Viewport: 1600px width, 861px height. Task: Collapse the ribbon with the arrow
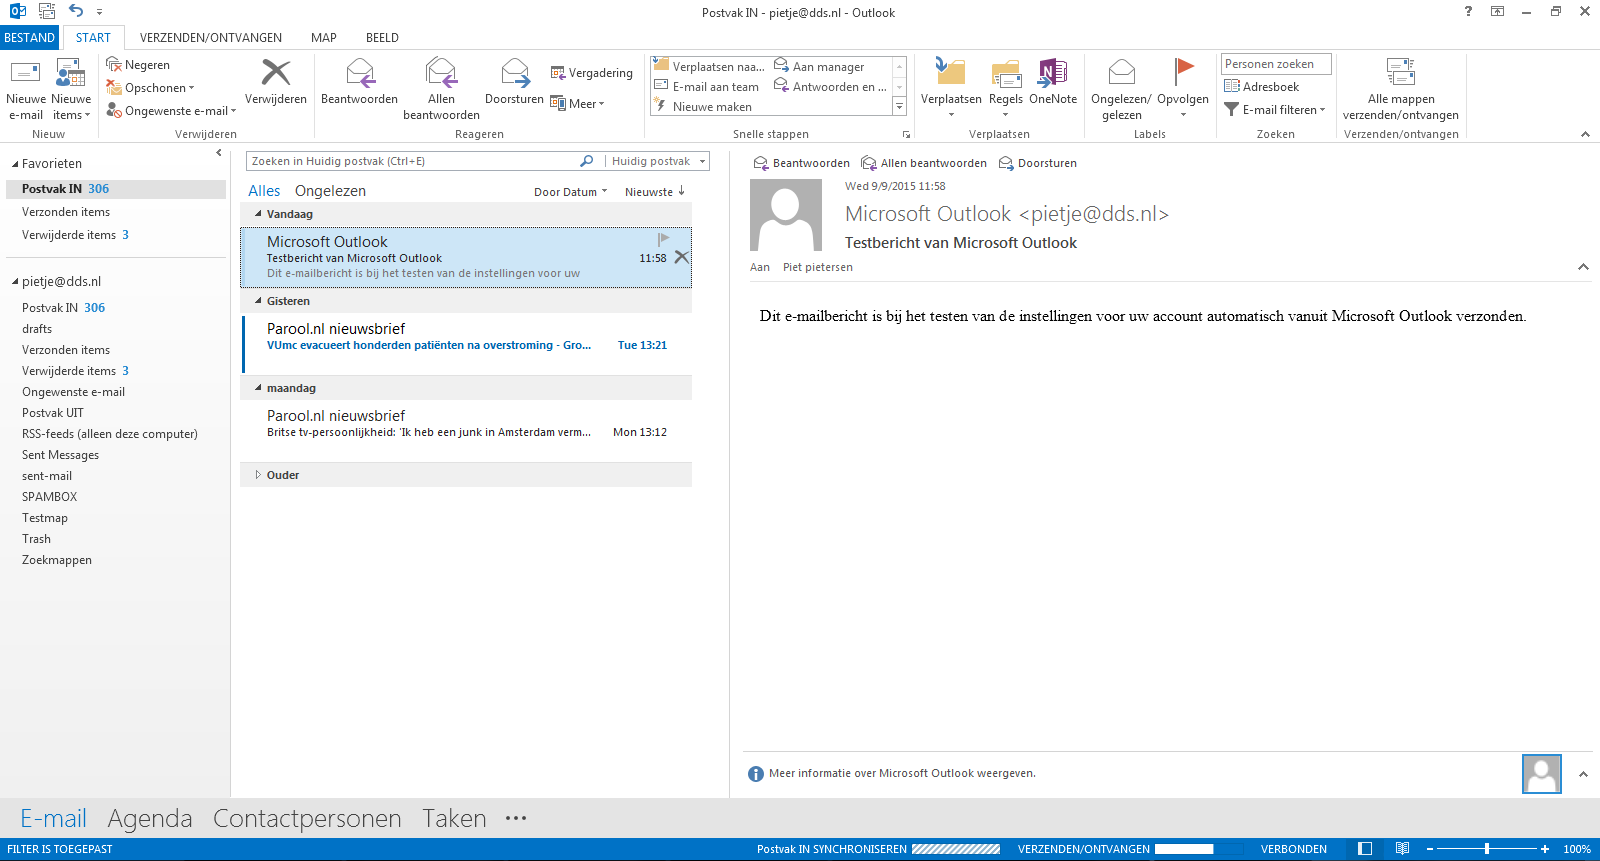click(x=1585, y=134)
